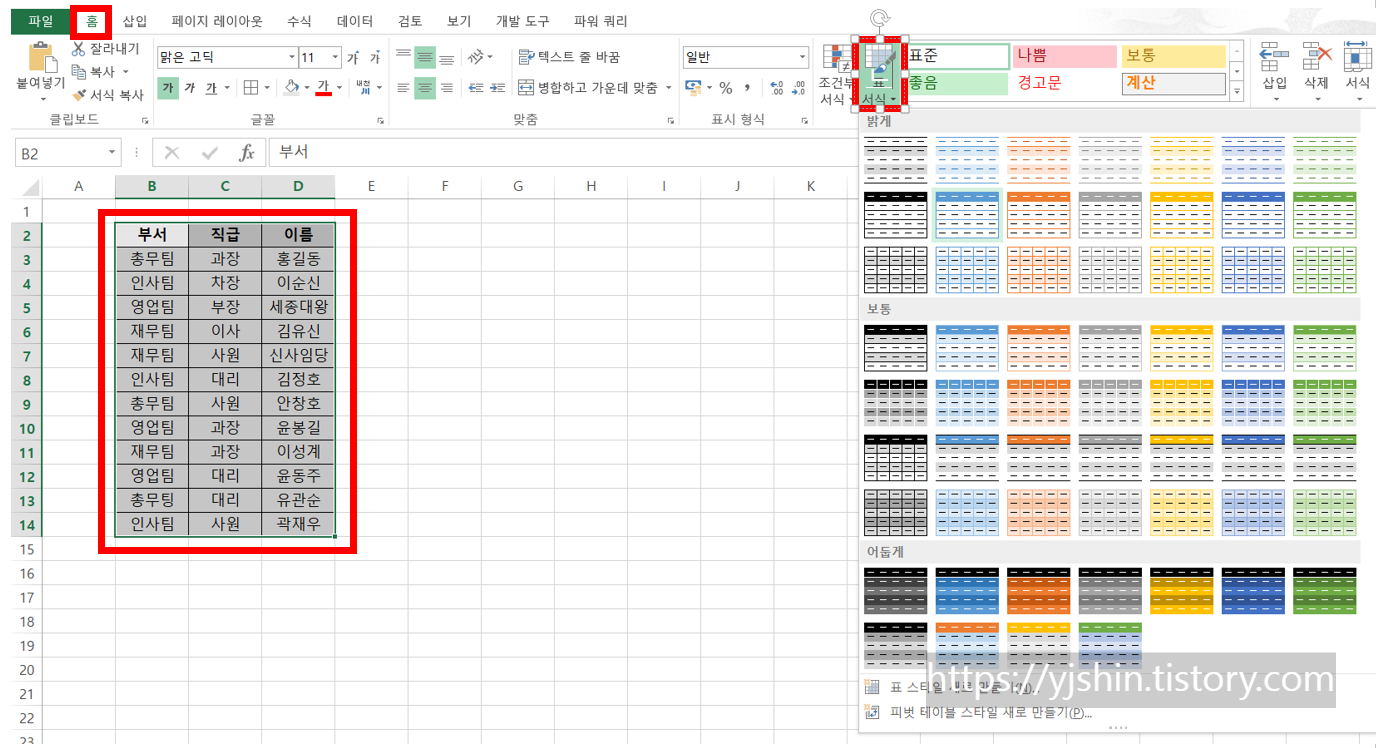
Task: Toggle center horizontal text alignment
Action: [x=425, y=88]
